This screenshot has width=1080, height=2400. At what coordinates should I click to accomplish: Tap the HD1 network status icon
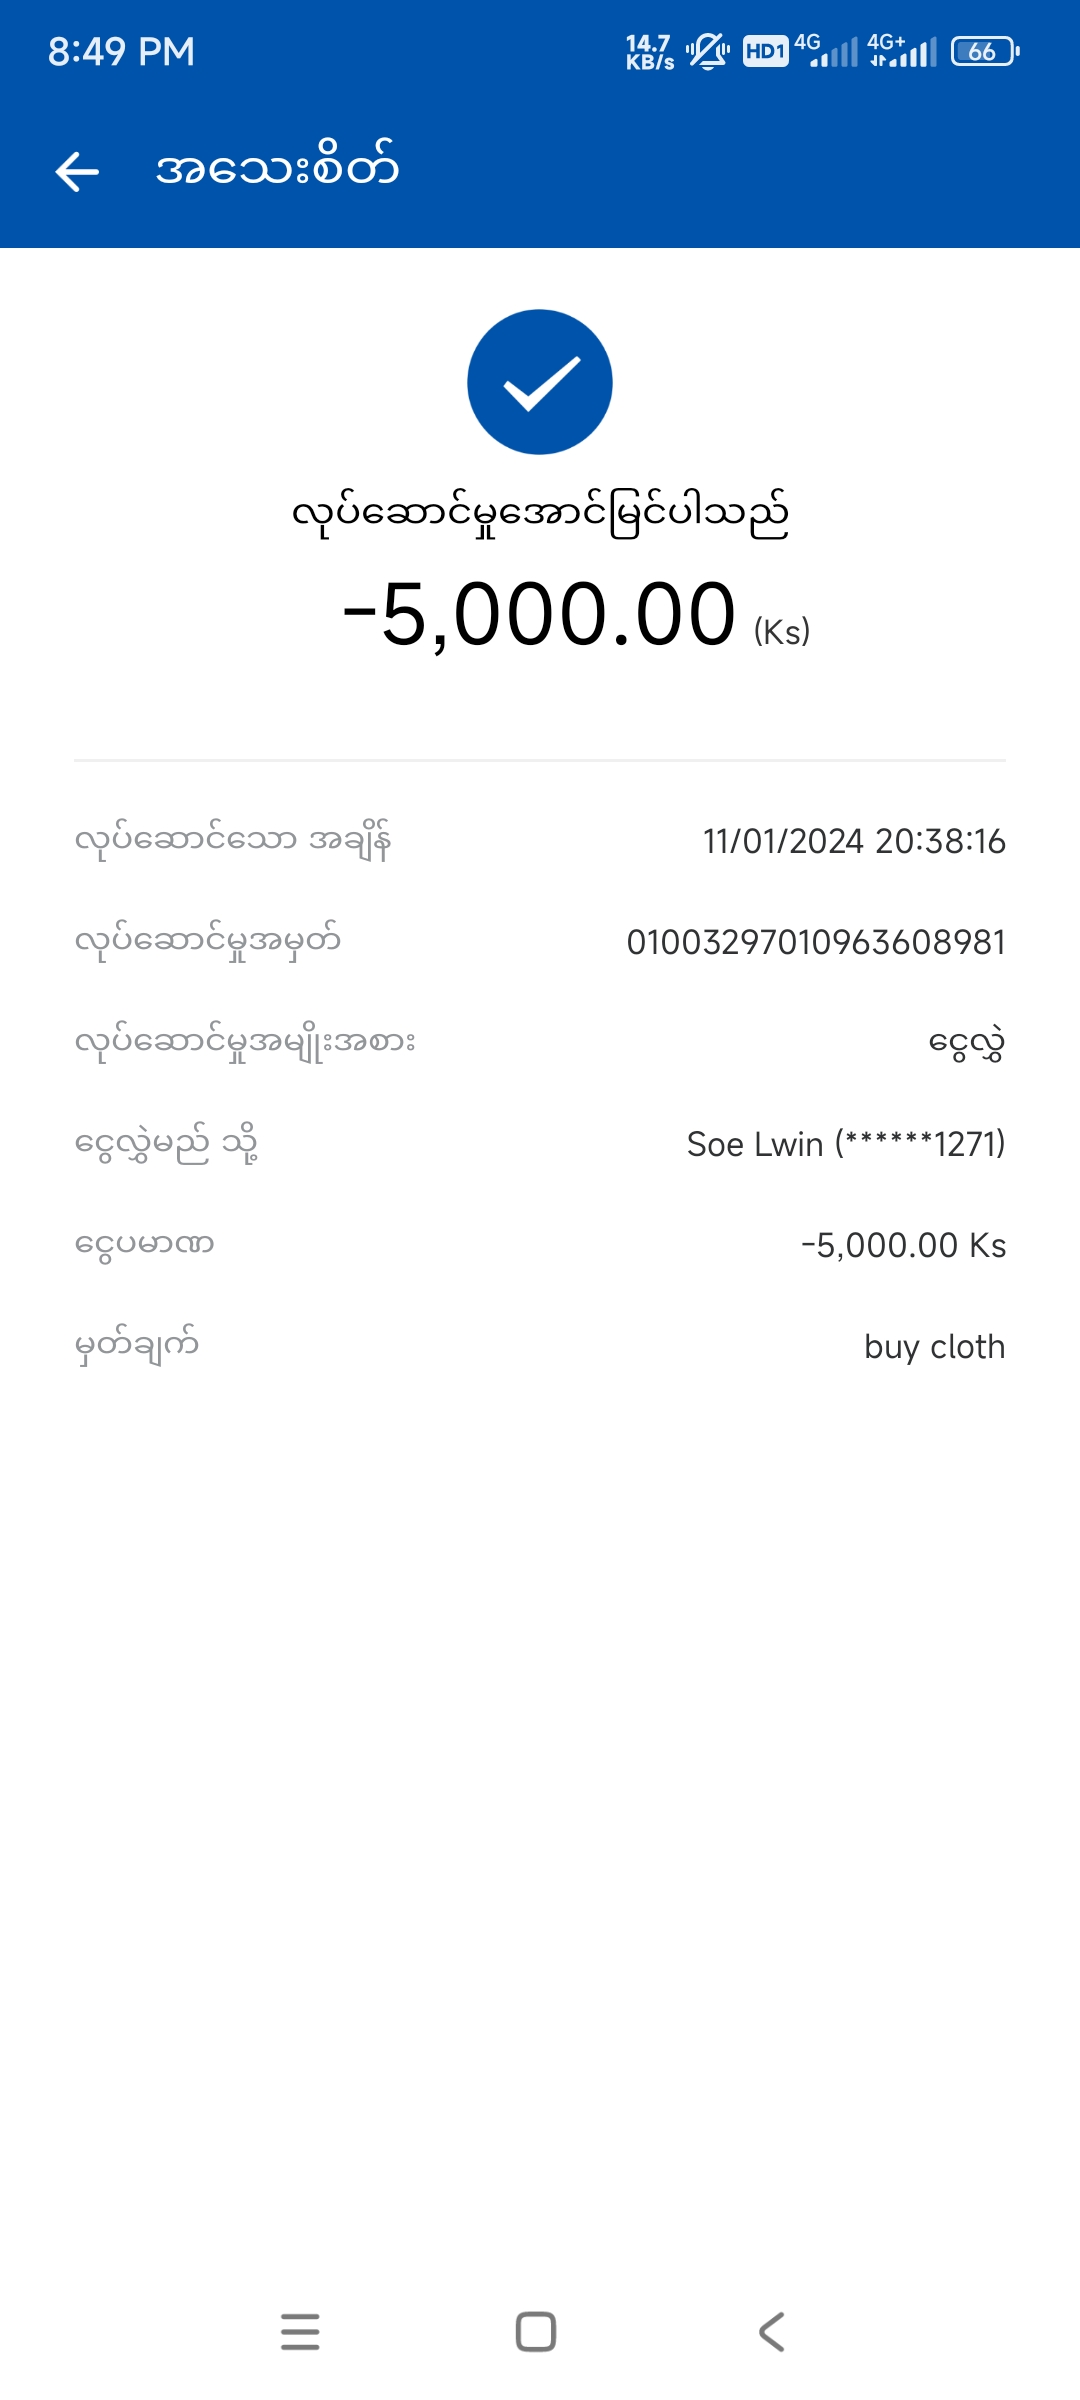click(x=765, y=51)
